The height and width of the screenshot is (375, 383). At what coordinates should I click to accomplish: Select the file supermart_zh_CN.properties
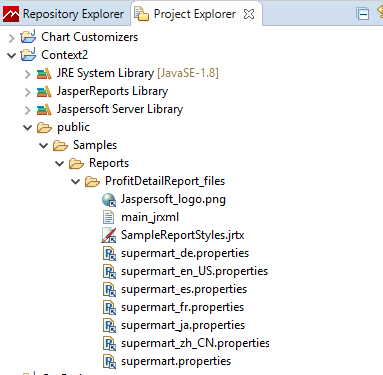coord(195,343)
